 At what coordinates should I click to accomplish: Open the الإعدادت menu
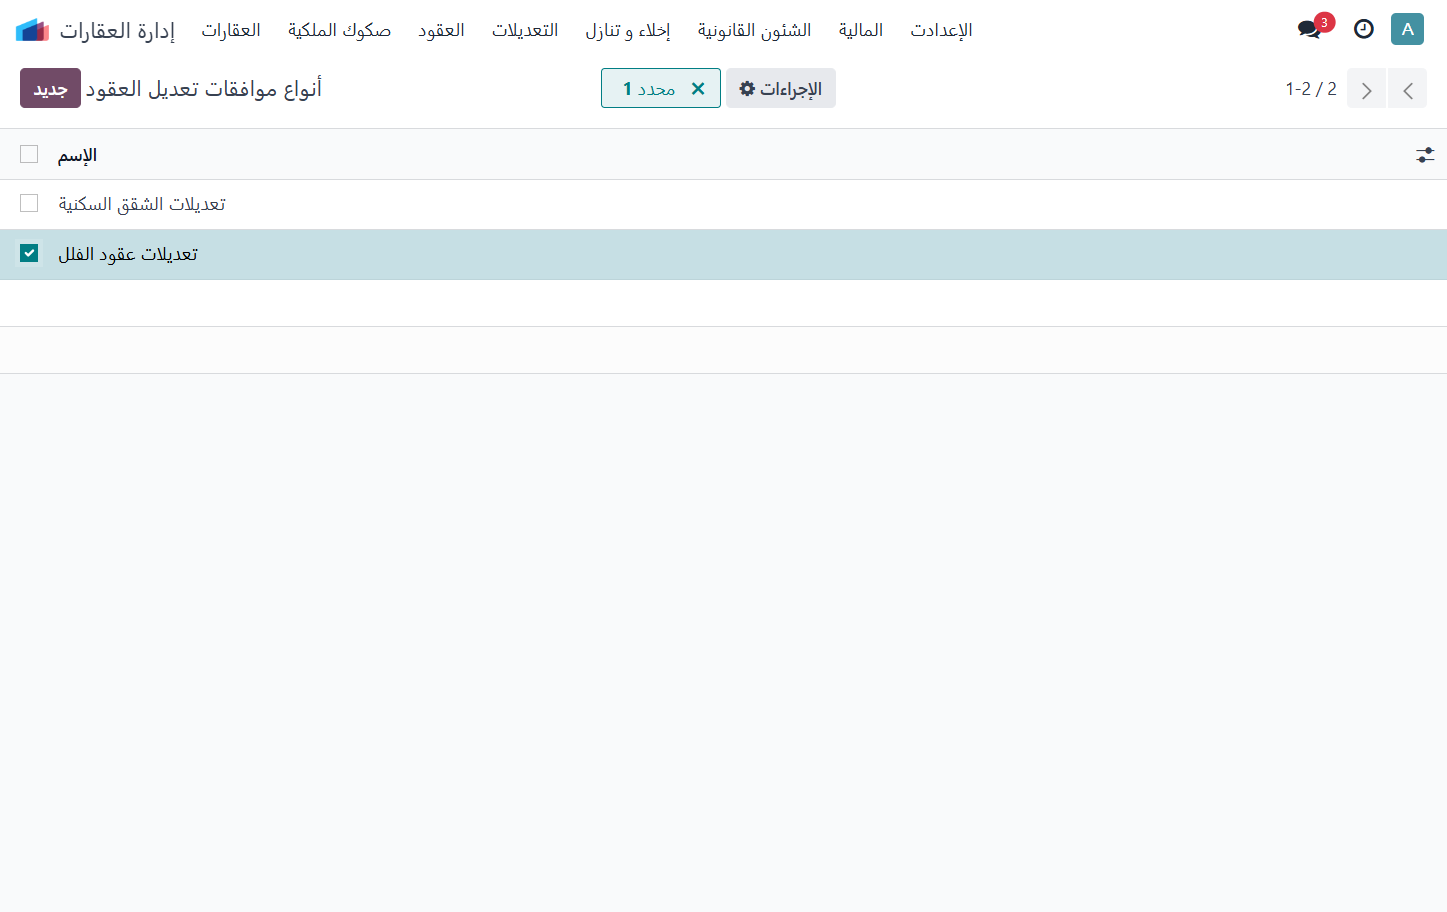[941, 30]
